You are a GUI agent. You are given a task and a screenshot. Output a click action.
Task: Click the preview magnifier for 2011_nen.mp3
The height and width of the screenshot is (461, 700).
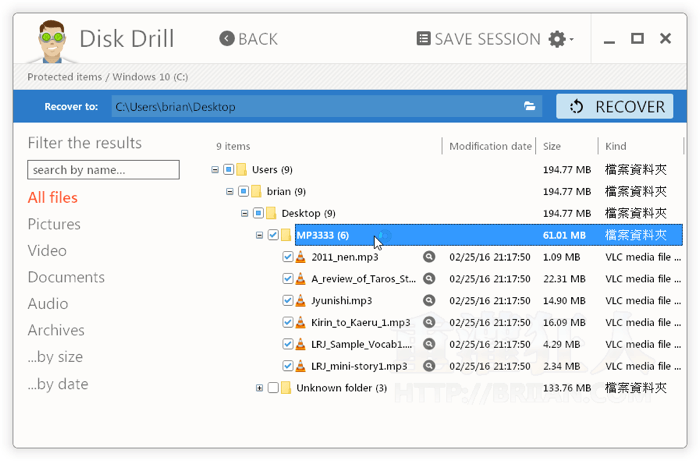tap(429, 257)
